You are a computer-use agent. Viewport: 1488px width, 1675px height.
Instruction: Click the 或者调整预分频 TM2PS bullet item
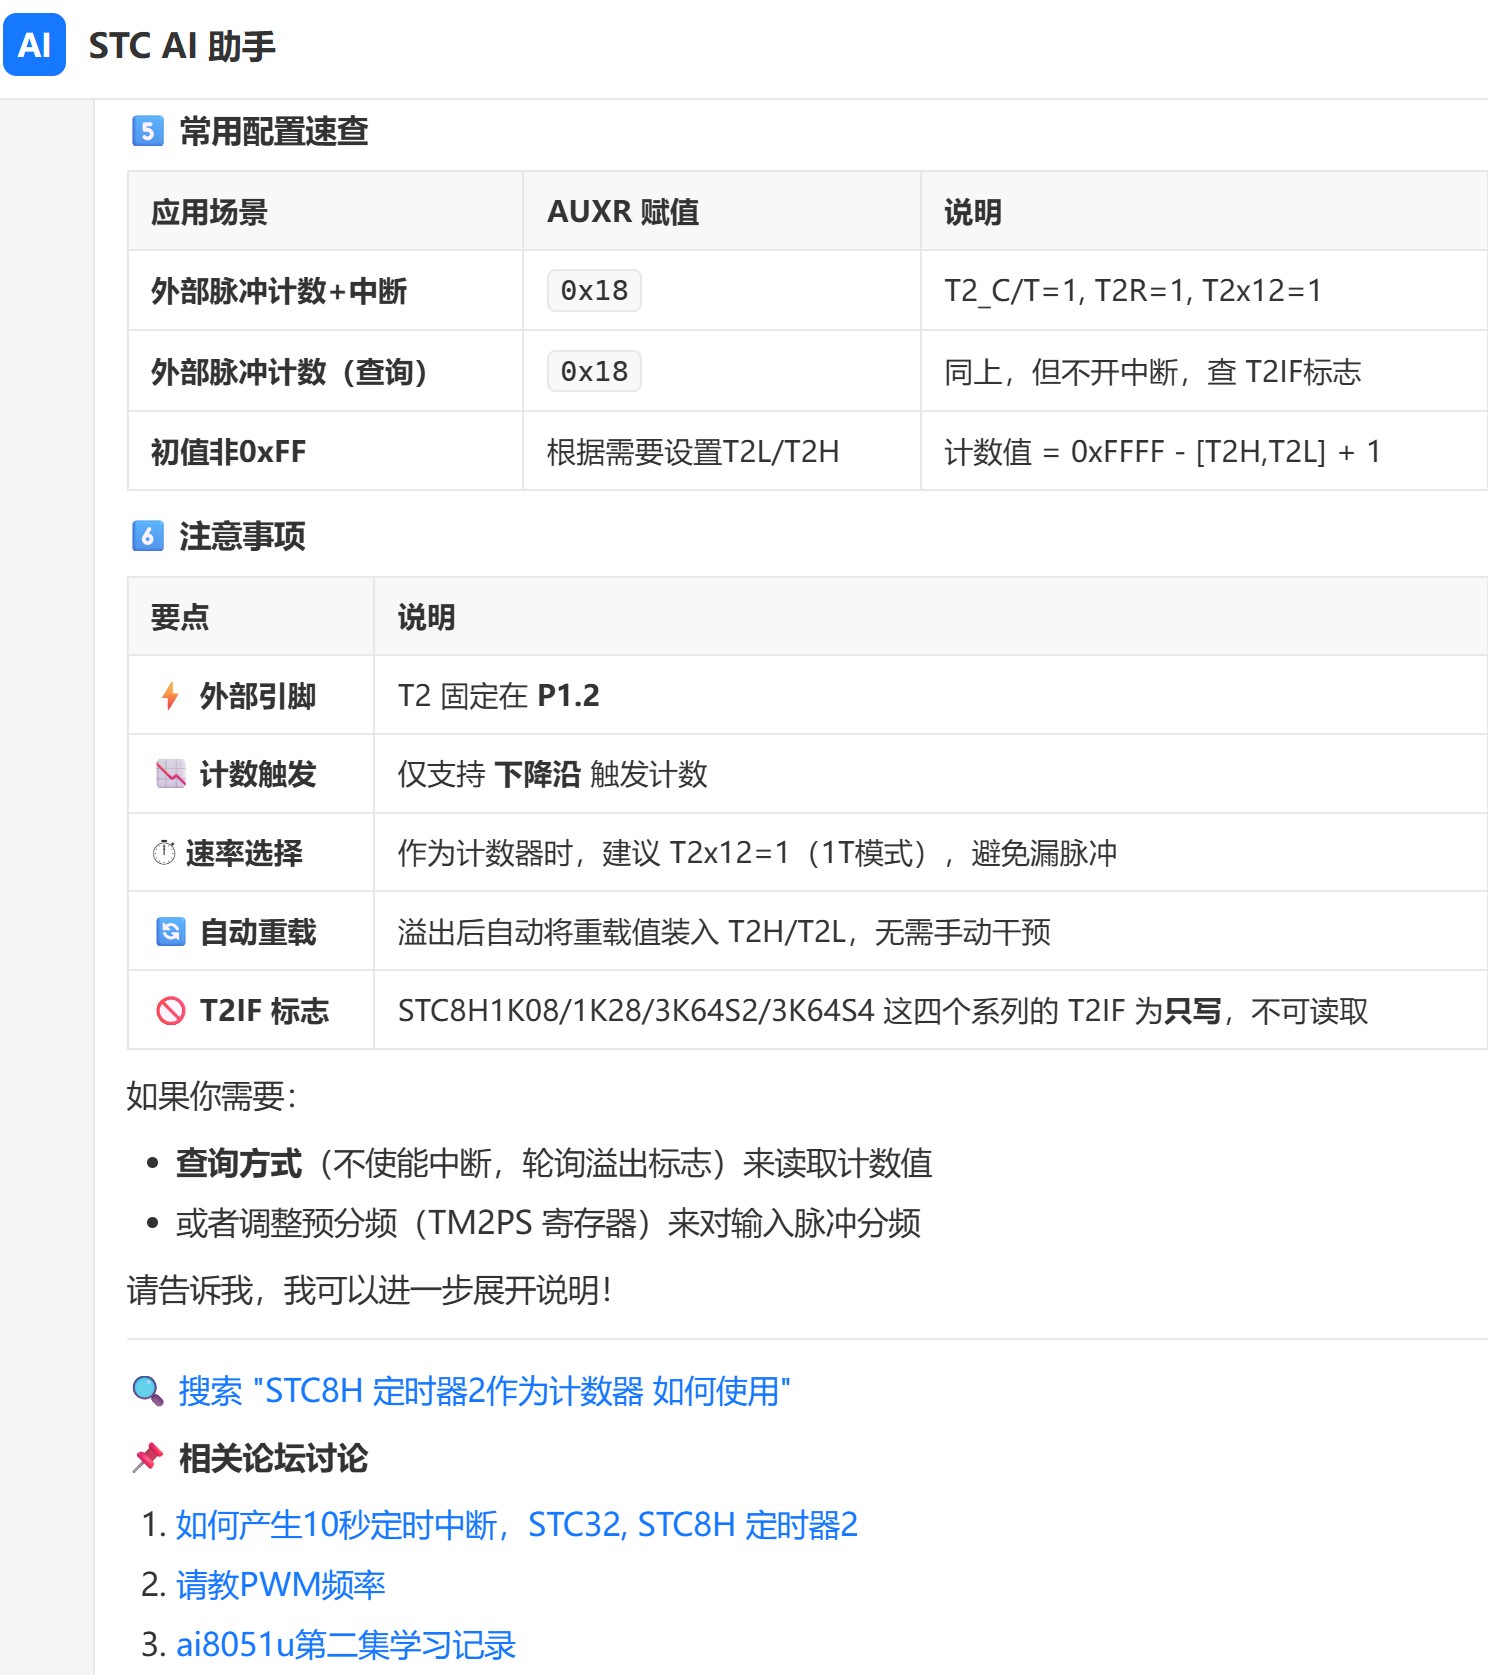tap(549, 1223)
